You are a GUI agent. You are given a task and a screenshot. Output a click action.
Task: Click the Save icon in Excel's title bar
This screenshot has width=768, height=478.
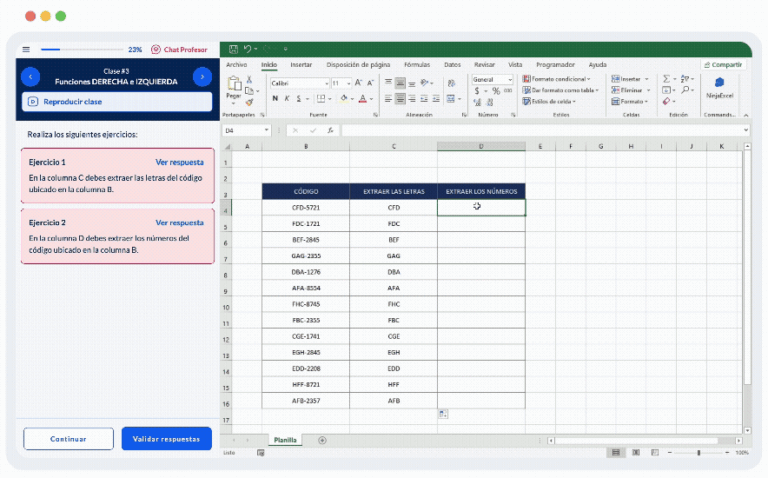(x=233, y=49)
